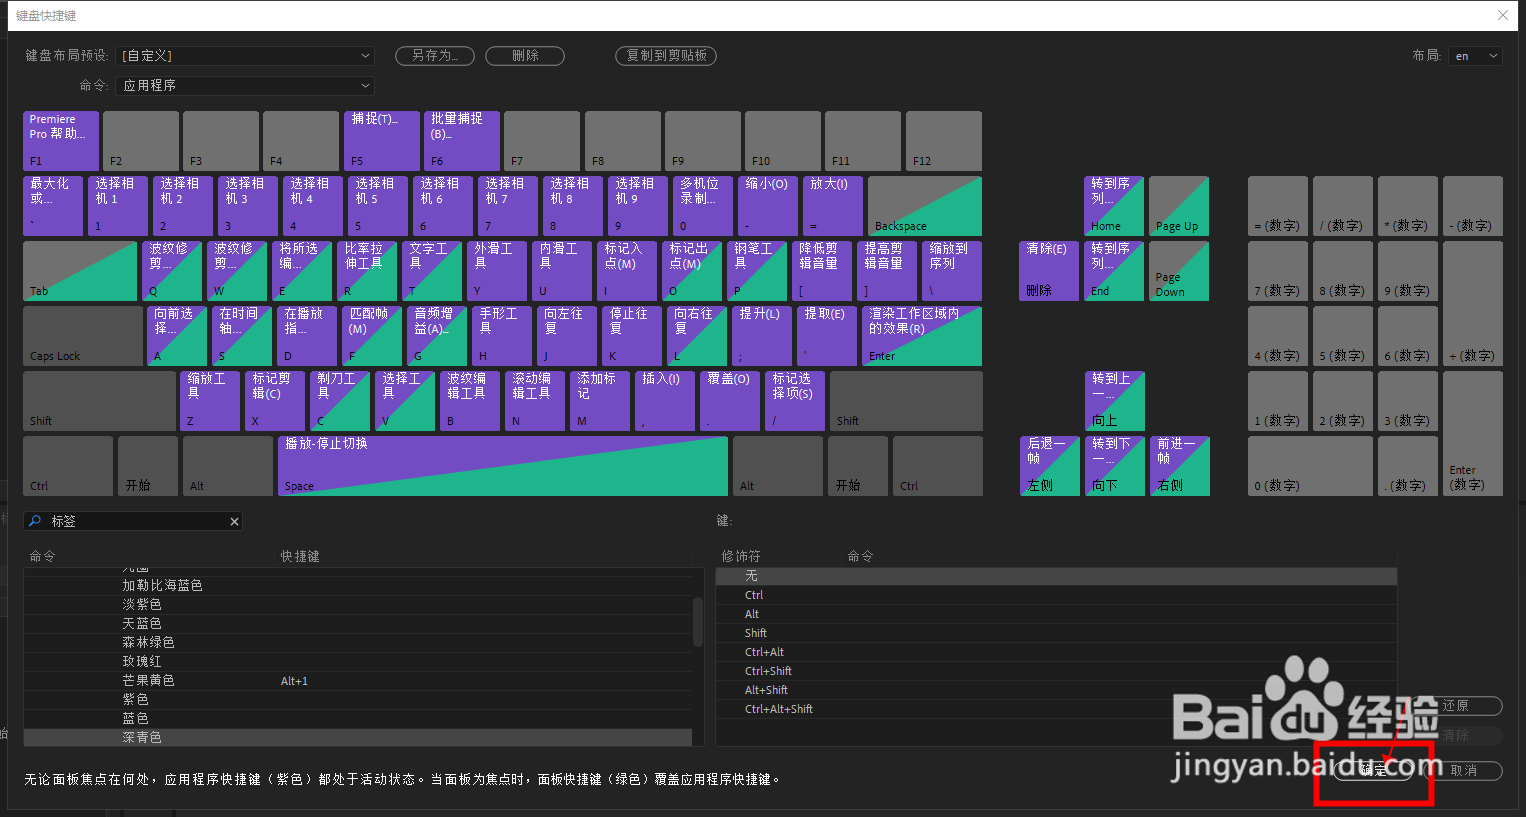Select the numpad Enter (数字) key
This screenshot has width=1526, height=817.
[x=1473, y=433]
